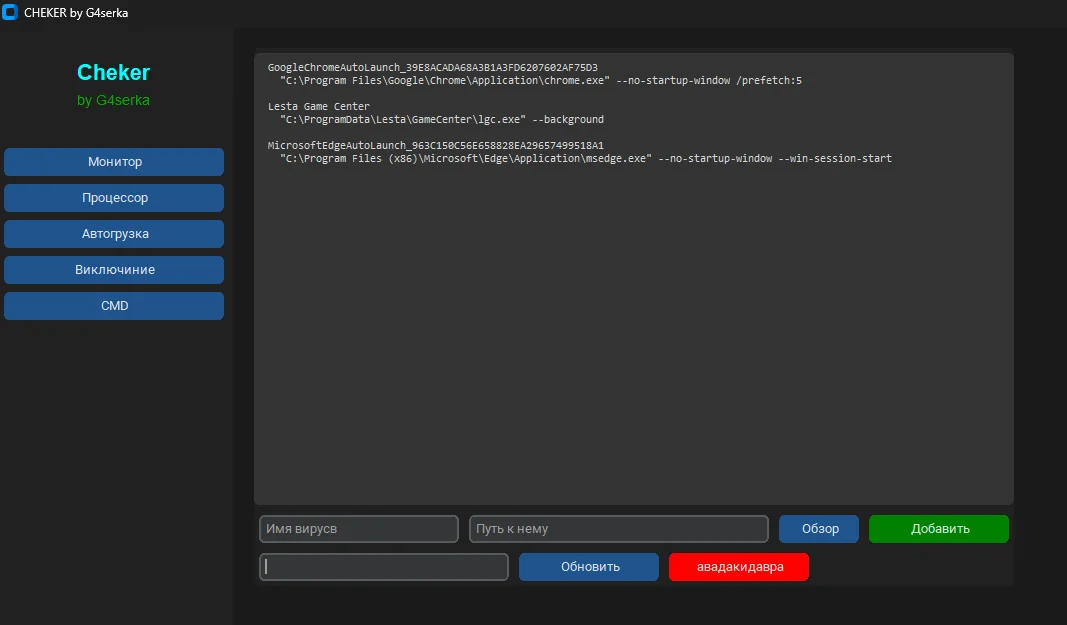Viewport: 1067px width, 625px height.
Task: Select the Автогрузка sidebar item
Action: tap(114, 234)
